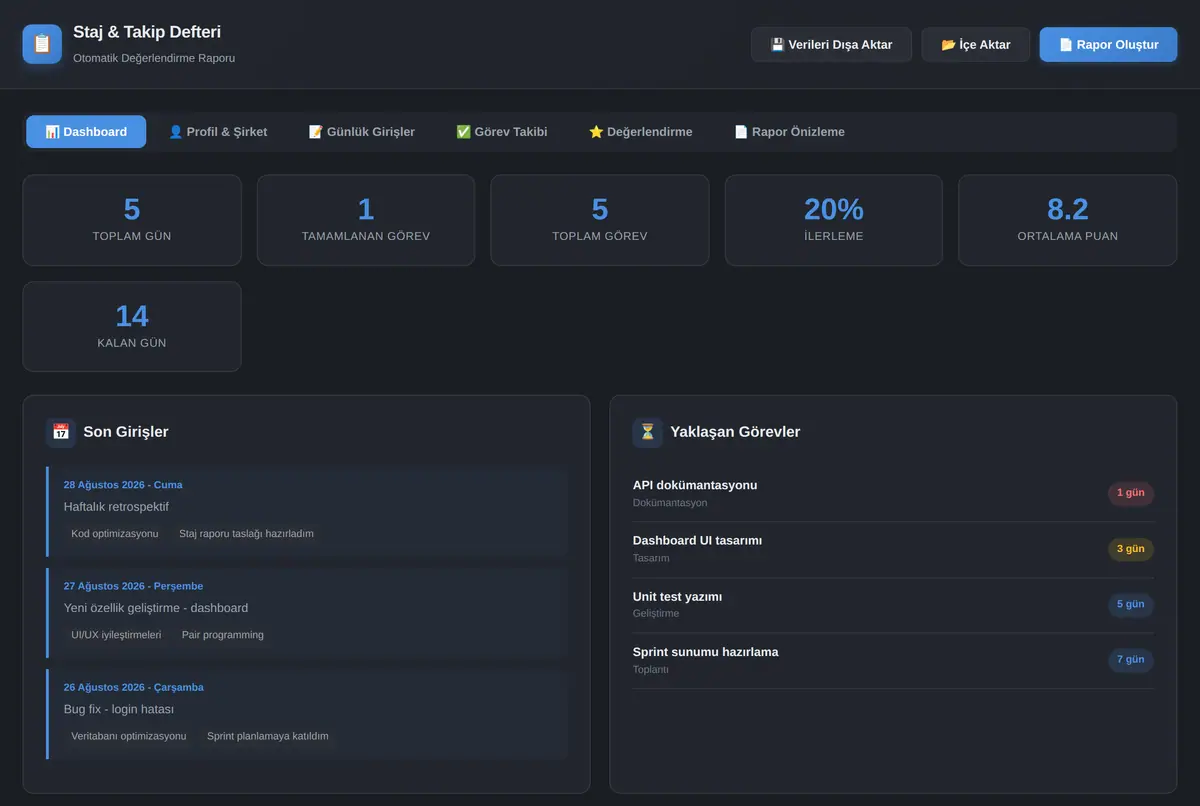Click the hourglass icon beside Yaklaşan Görevler

click(648, 432)
